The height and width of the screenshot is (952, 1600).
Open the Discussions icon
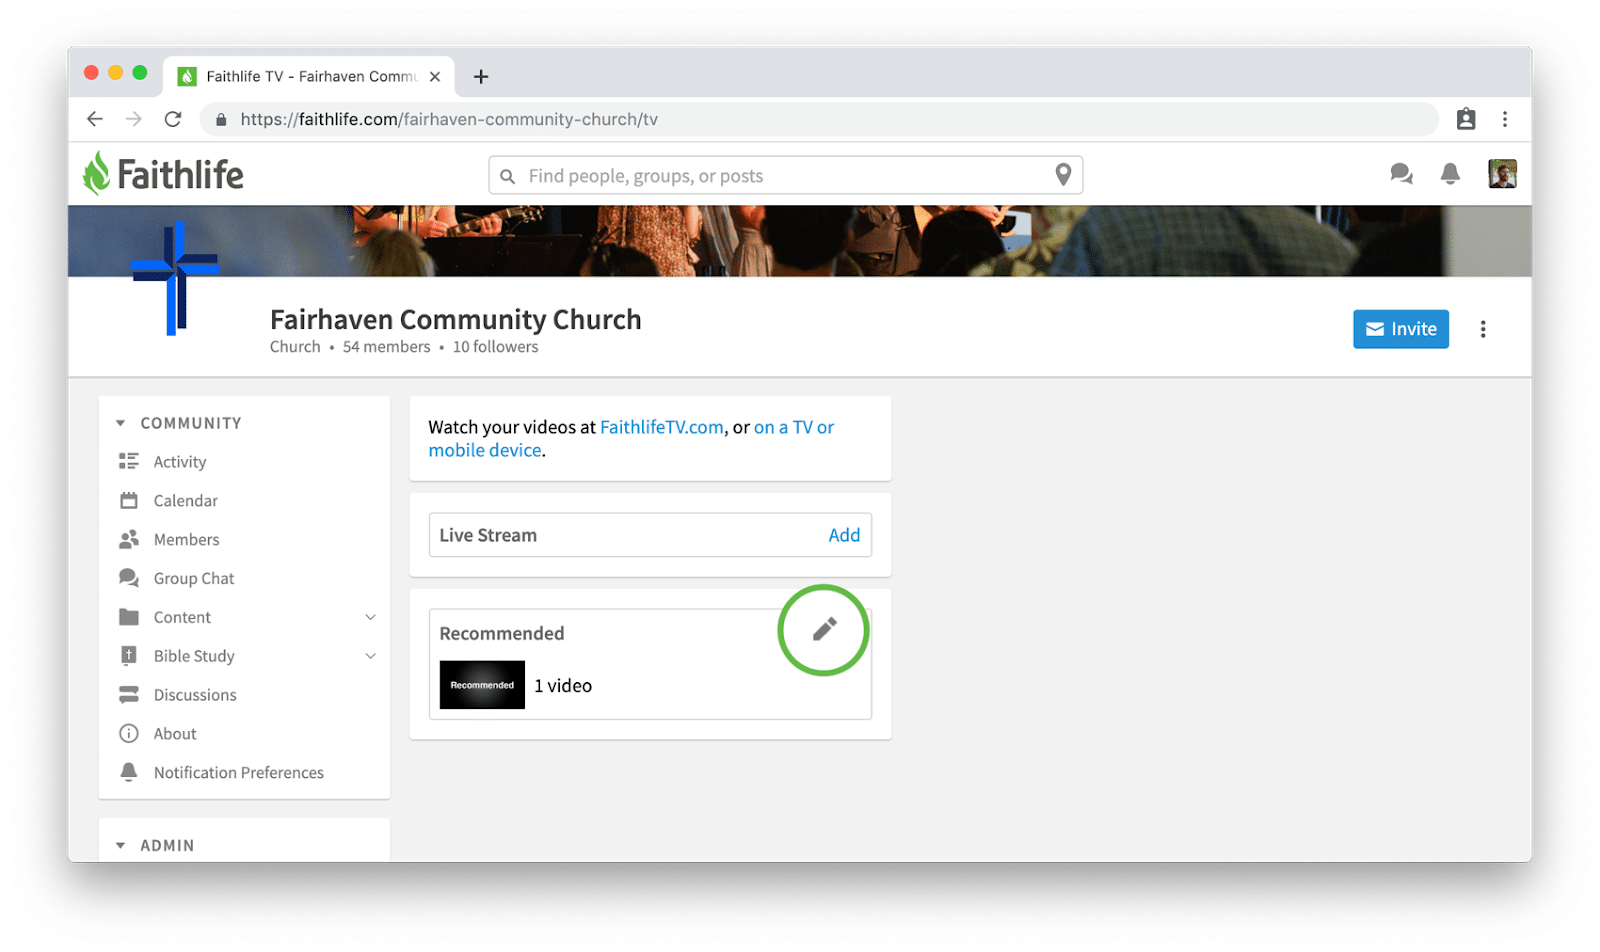129,694
